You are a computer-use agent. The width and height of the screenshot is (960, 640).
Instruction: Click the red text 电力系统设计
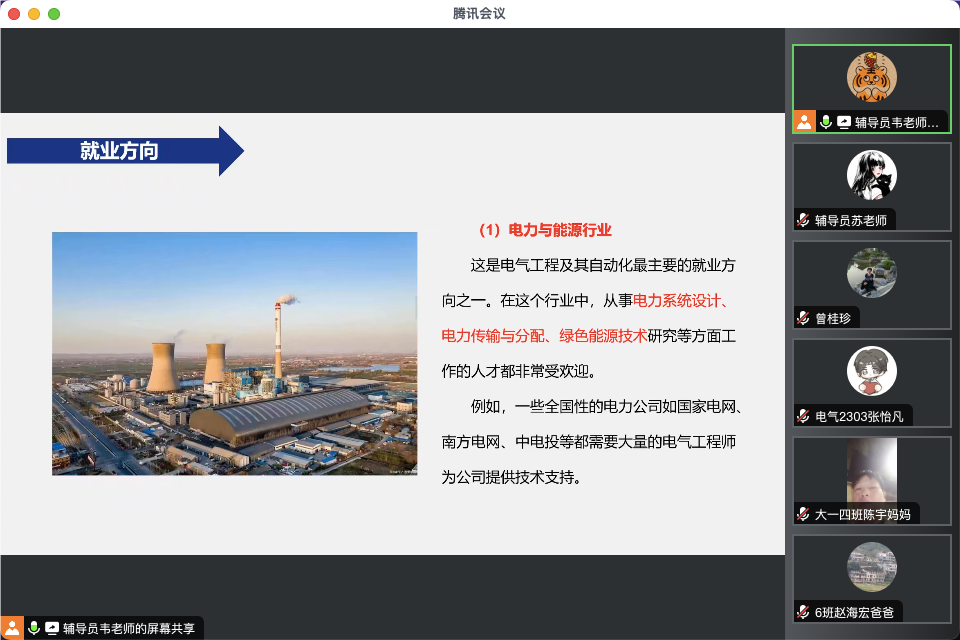(x=677, y=301)
